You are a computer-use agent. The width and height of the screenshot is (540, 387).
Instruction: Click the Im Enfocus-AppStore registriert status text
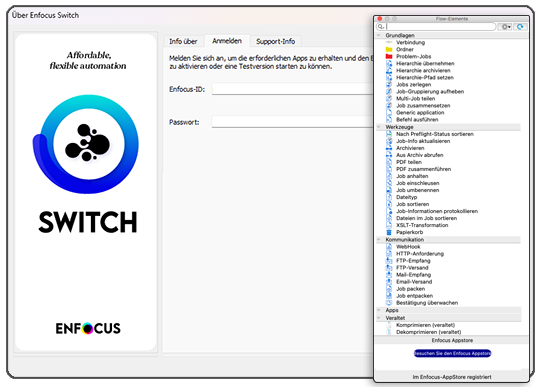coord(452,377)
